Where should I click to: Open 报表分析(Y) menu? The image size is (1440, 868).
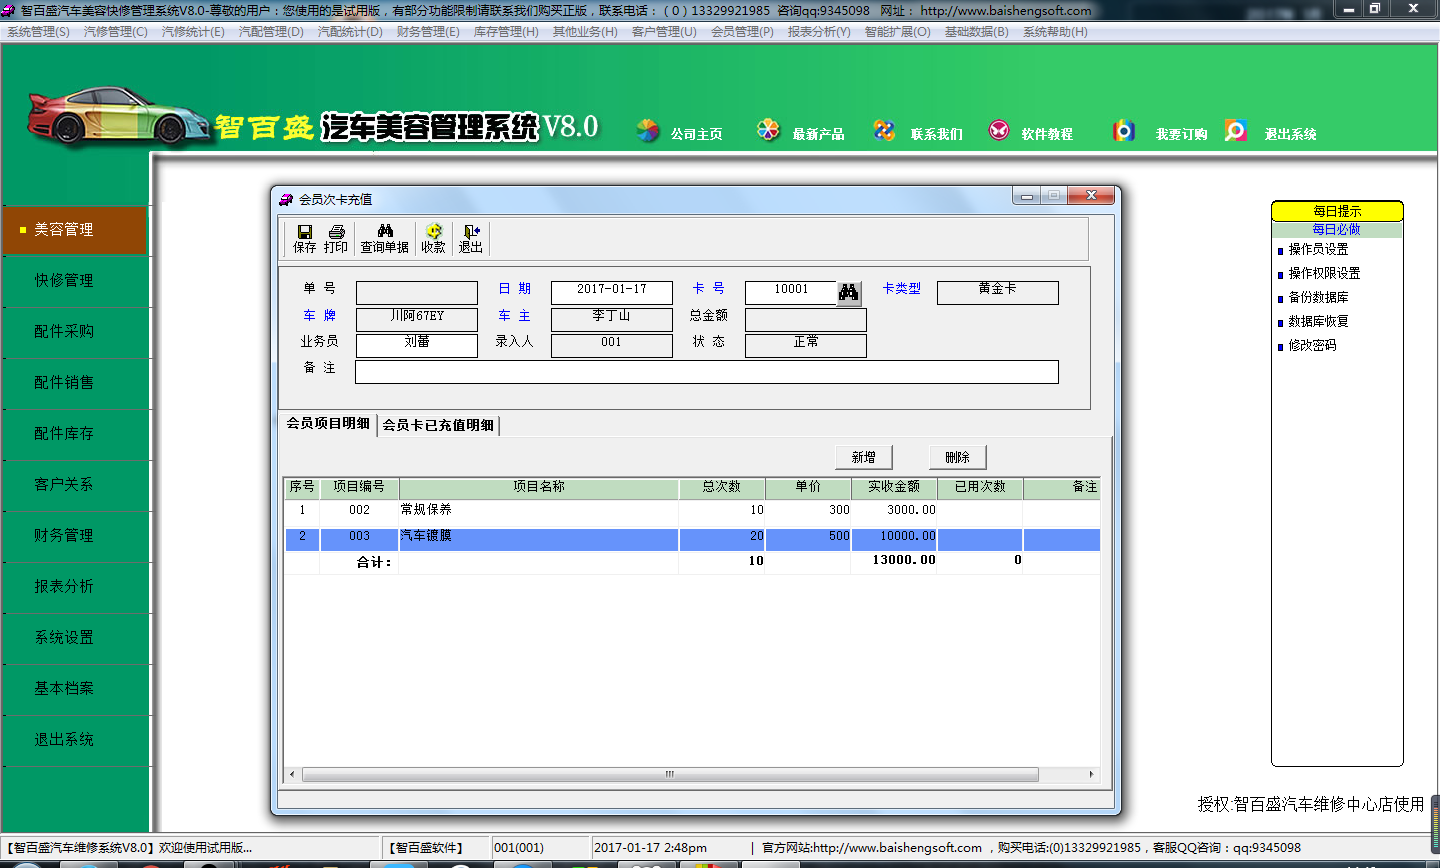(x=819, y=32)
